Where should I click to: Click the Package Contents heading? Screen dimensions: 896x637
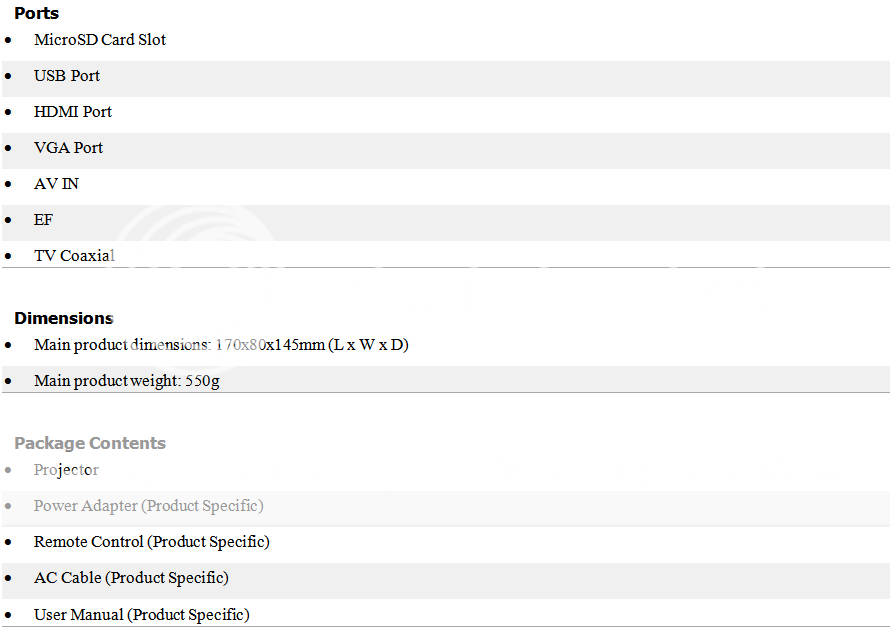[x=90, y=443]
